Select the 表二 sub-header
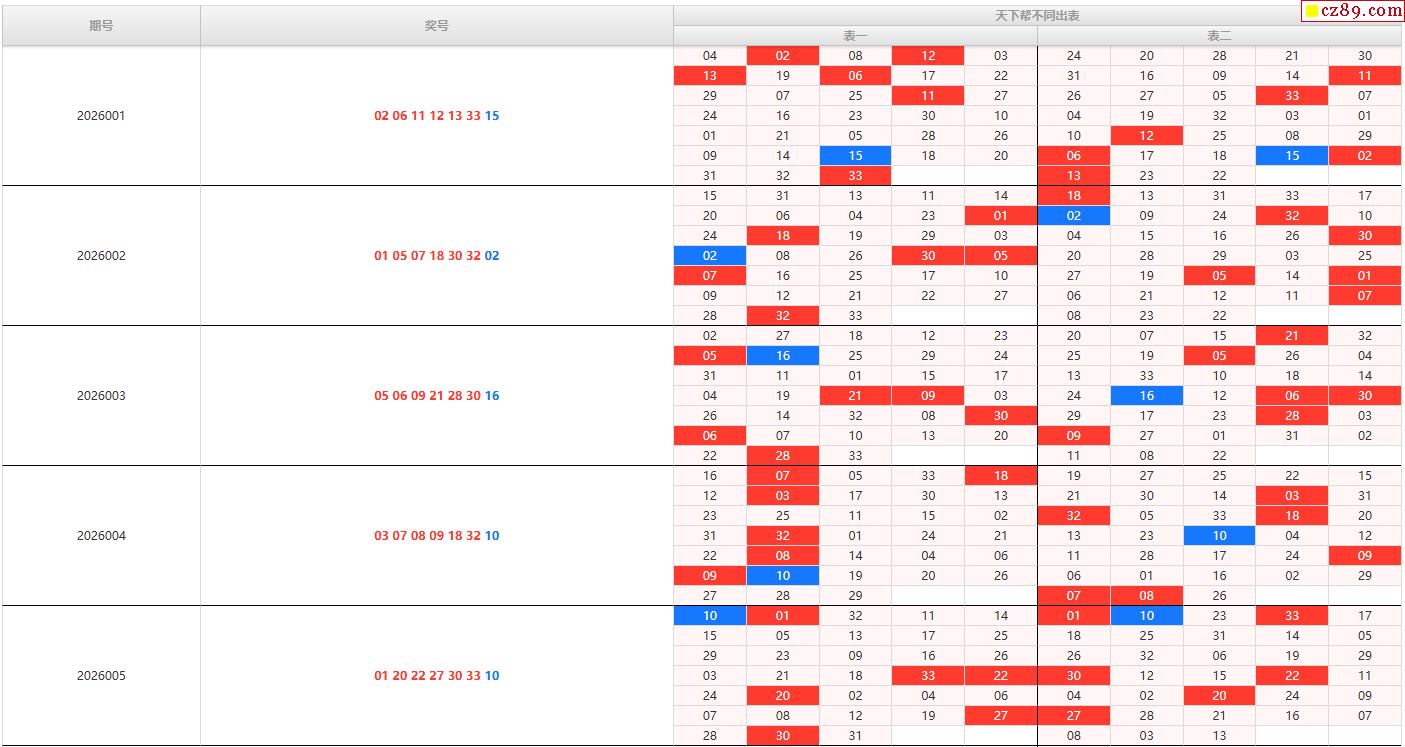 (1219, 36)
